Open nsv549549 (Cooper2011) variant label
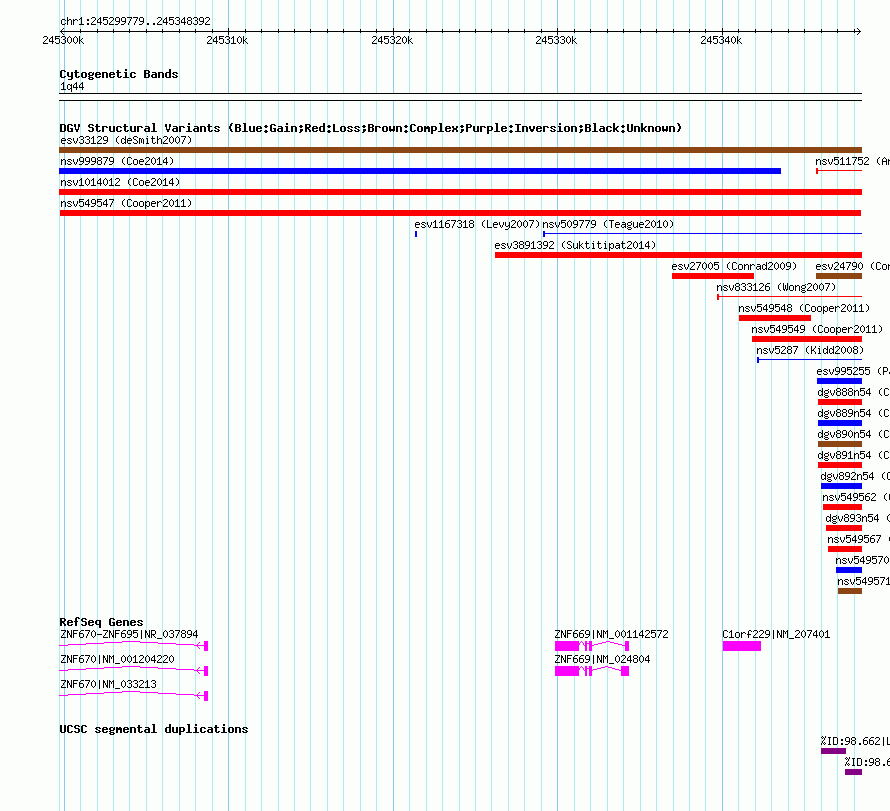 817,329
